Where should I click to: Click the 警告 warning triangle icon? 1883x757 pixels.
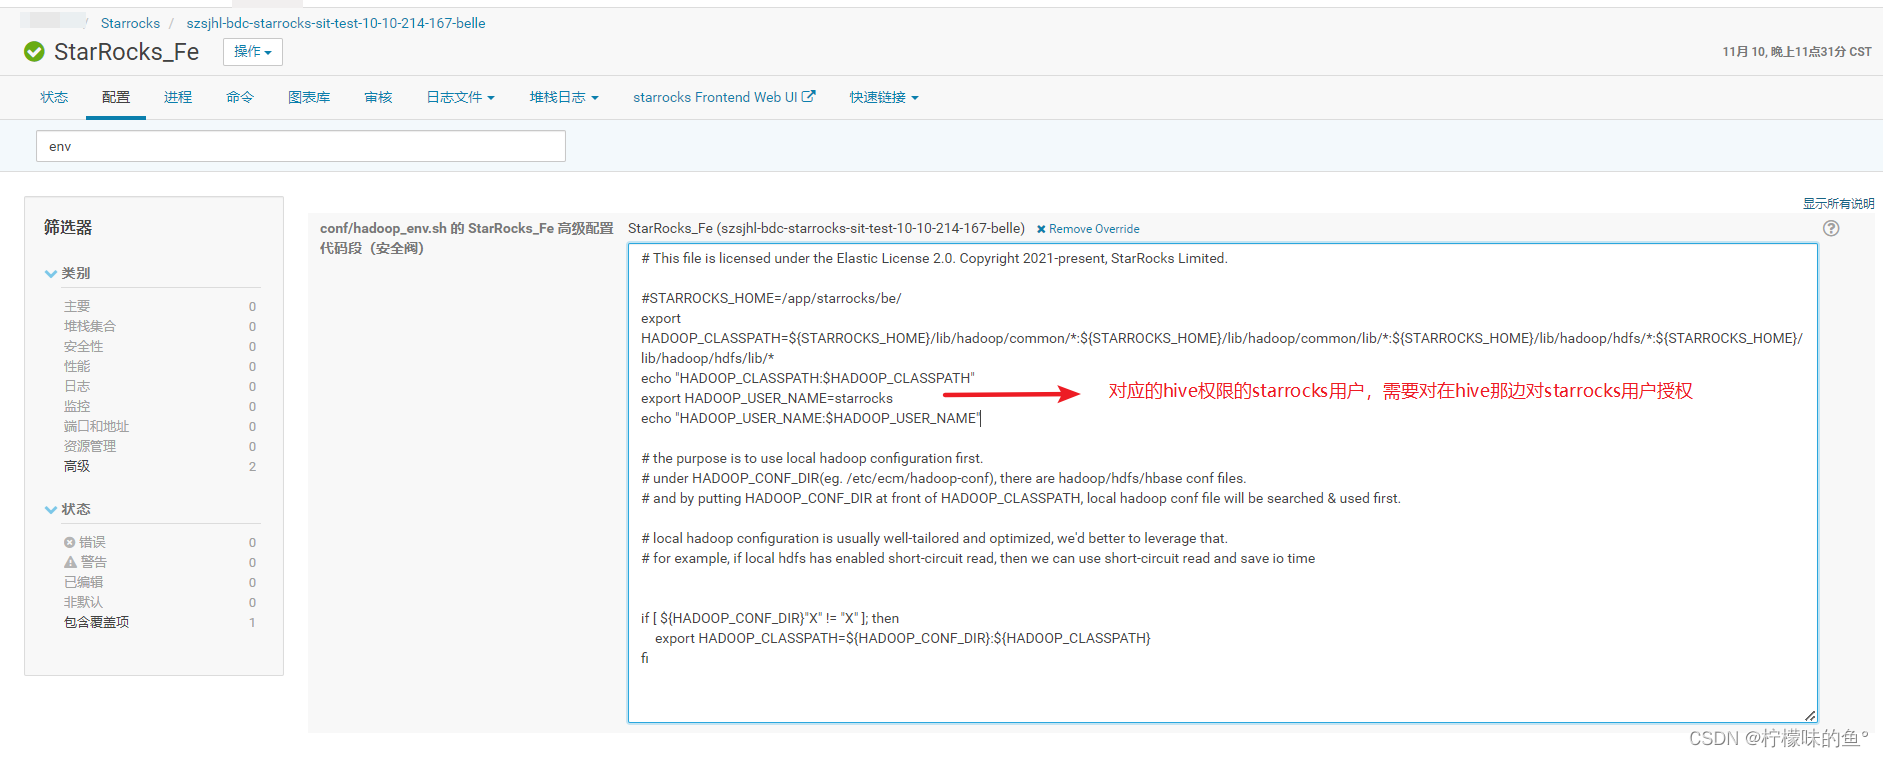coord(70,562)
